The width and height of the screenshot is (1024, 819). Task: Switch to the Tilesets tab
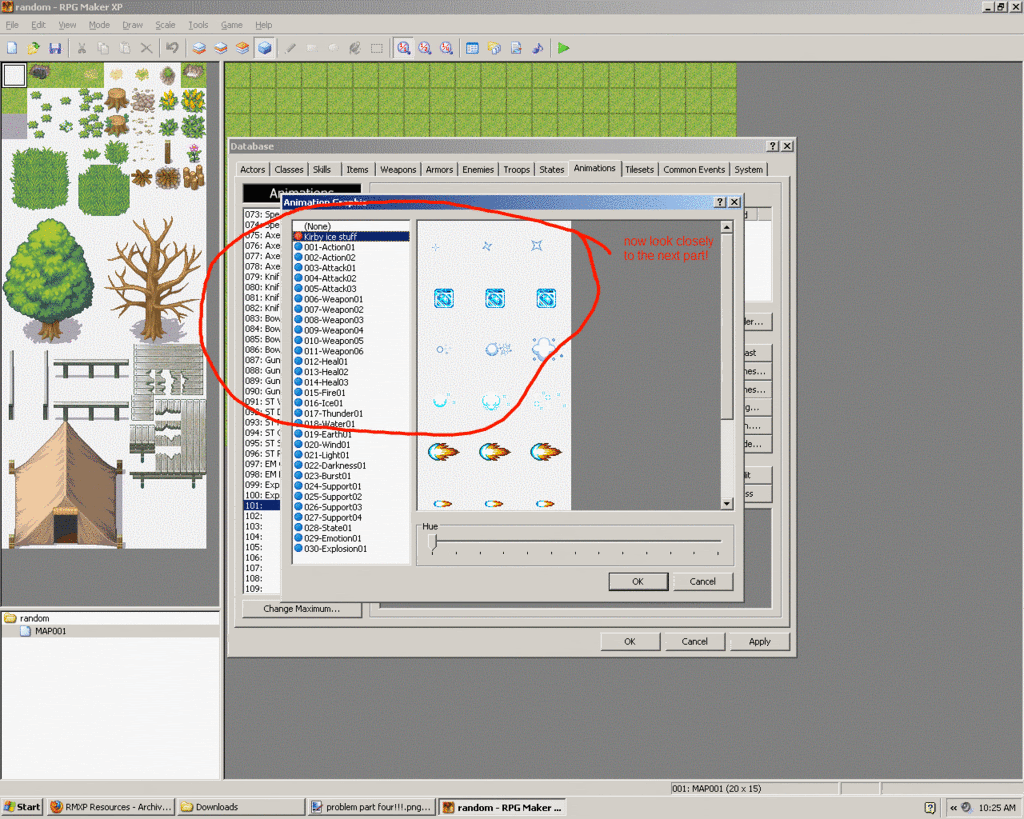click(x=639, y=170)
